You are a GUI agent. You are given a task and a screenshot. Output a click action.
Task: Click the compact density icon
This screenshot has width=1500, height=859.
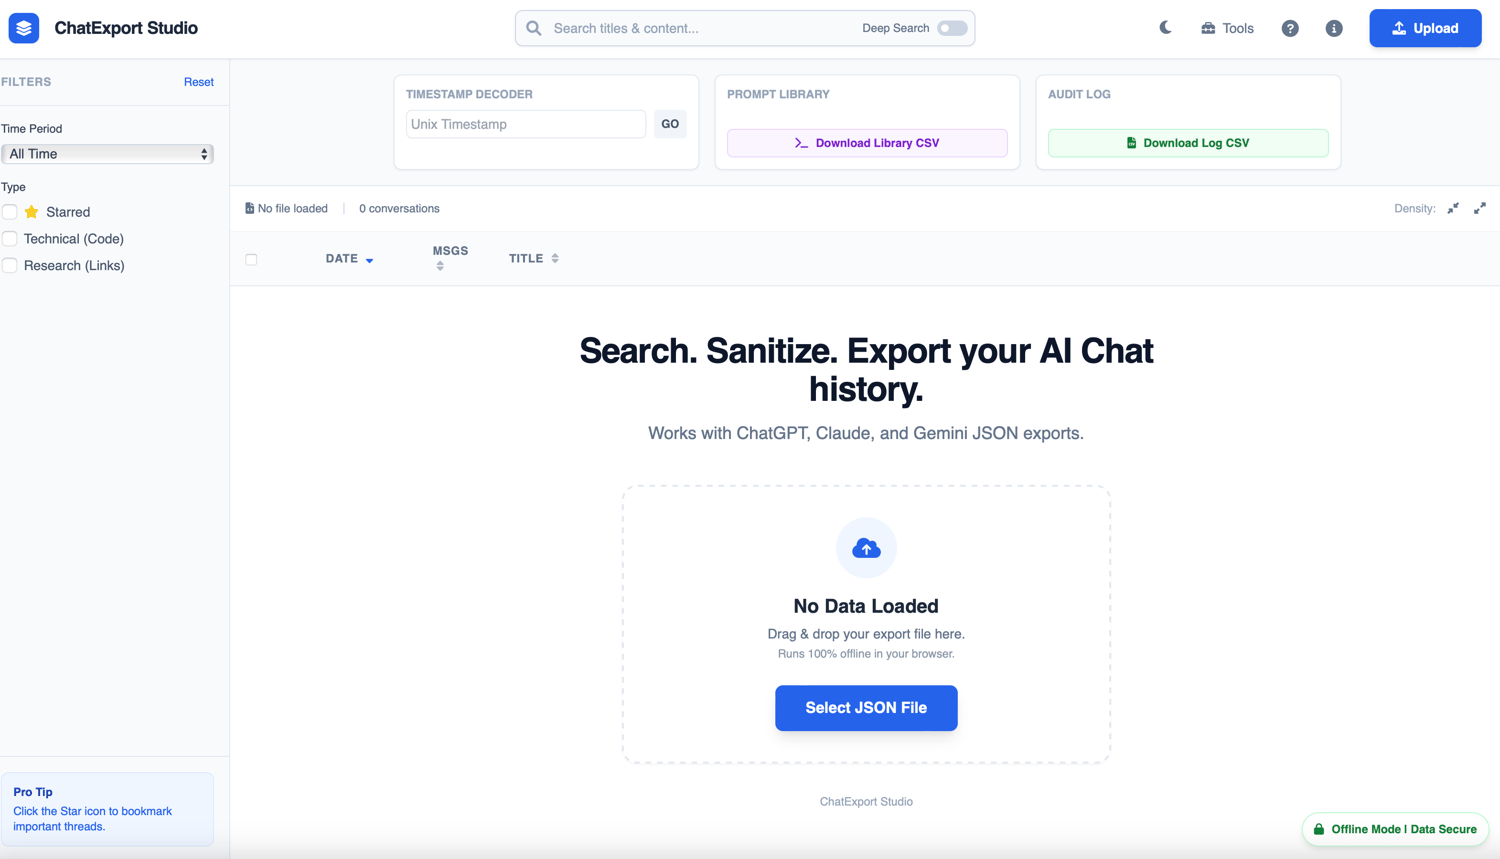pos(1453,208)
